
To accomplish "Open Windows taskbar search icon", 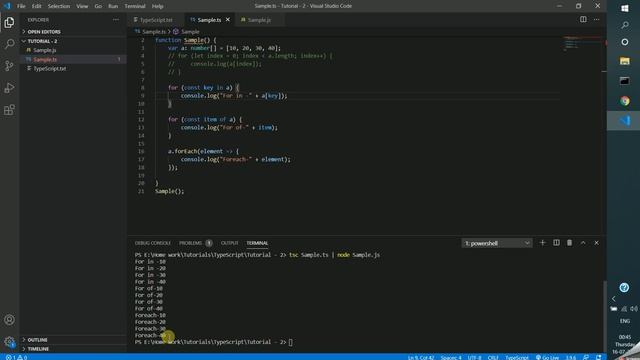I will click(x=624, y=25).
